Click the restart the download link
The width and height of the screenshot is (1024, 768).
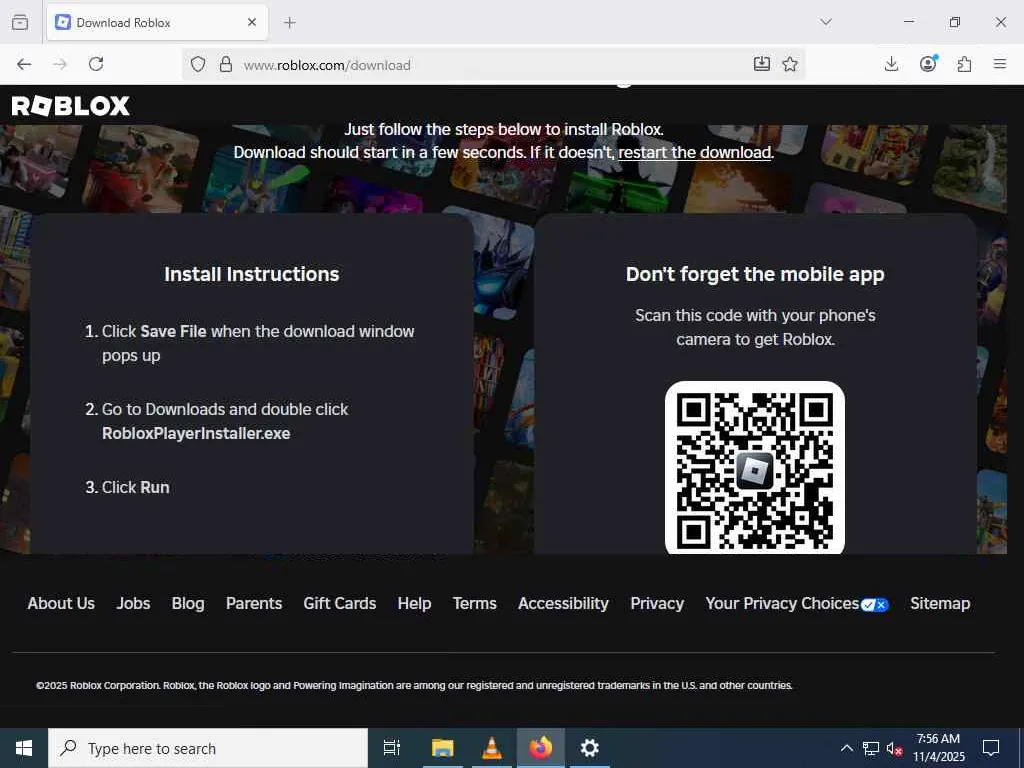pyautogui.click(x=695, y=152)
